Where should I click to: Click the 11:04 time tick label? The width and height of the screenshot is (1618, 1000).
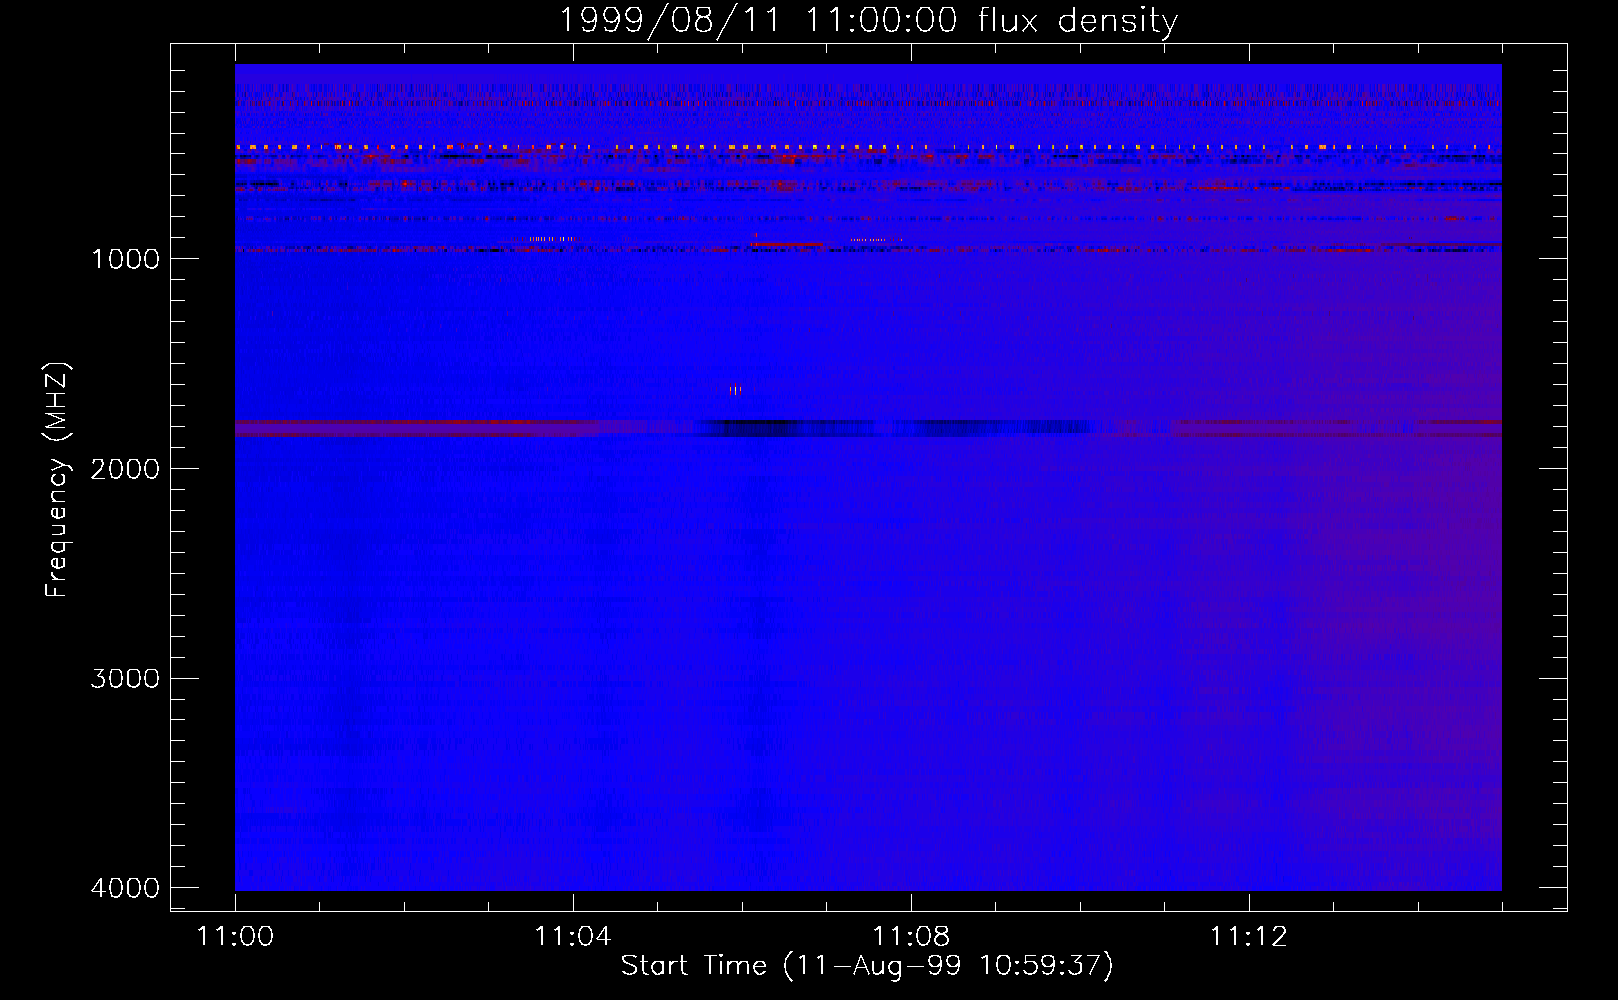point(573,937)
